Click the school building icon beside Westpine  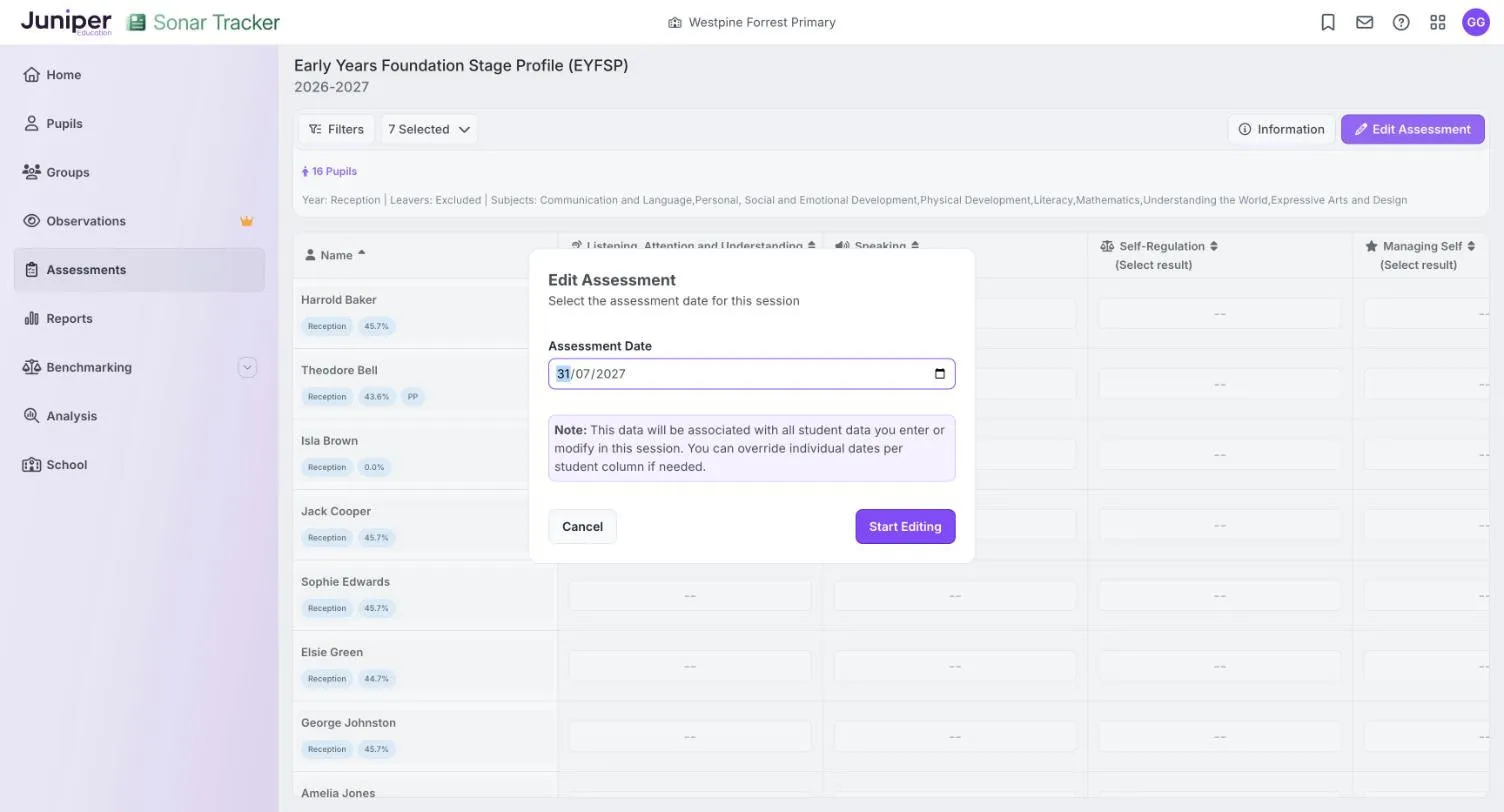pyautogui.click(x=675, y=22)
